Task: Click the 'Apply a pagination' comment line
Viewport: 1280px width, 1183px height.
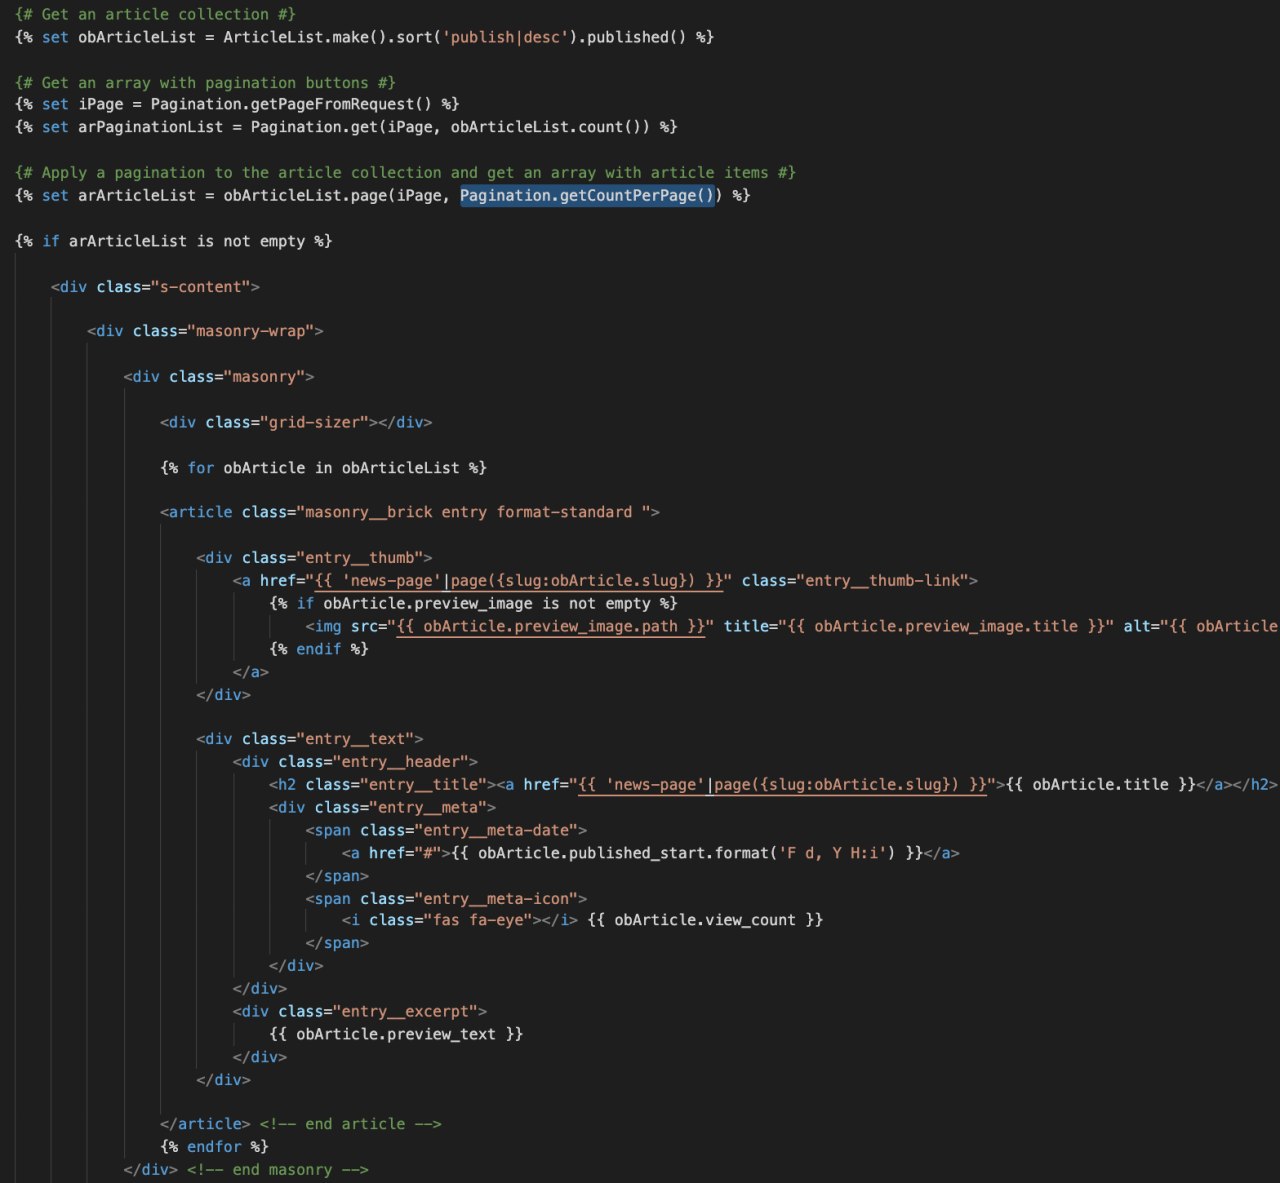Action: click(x=405, y=173)
